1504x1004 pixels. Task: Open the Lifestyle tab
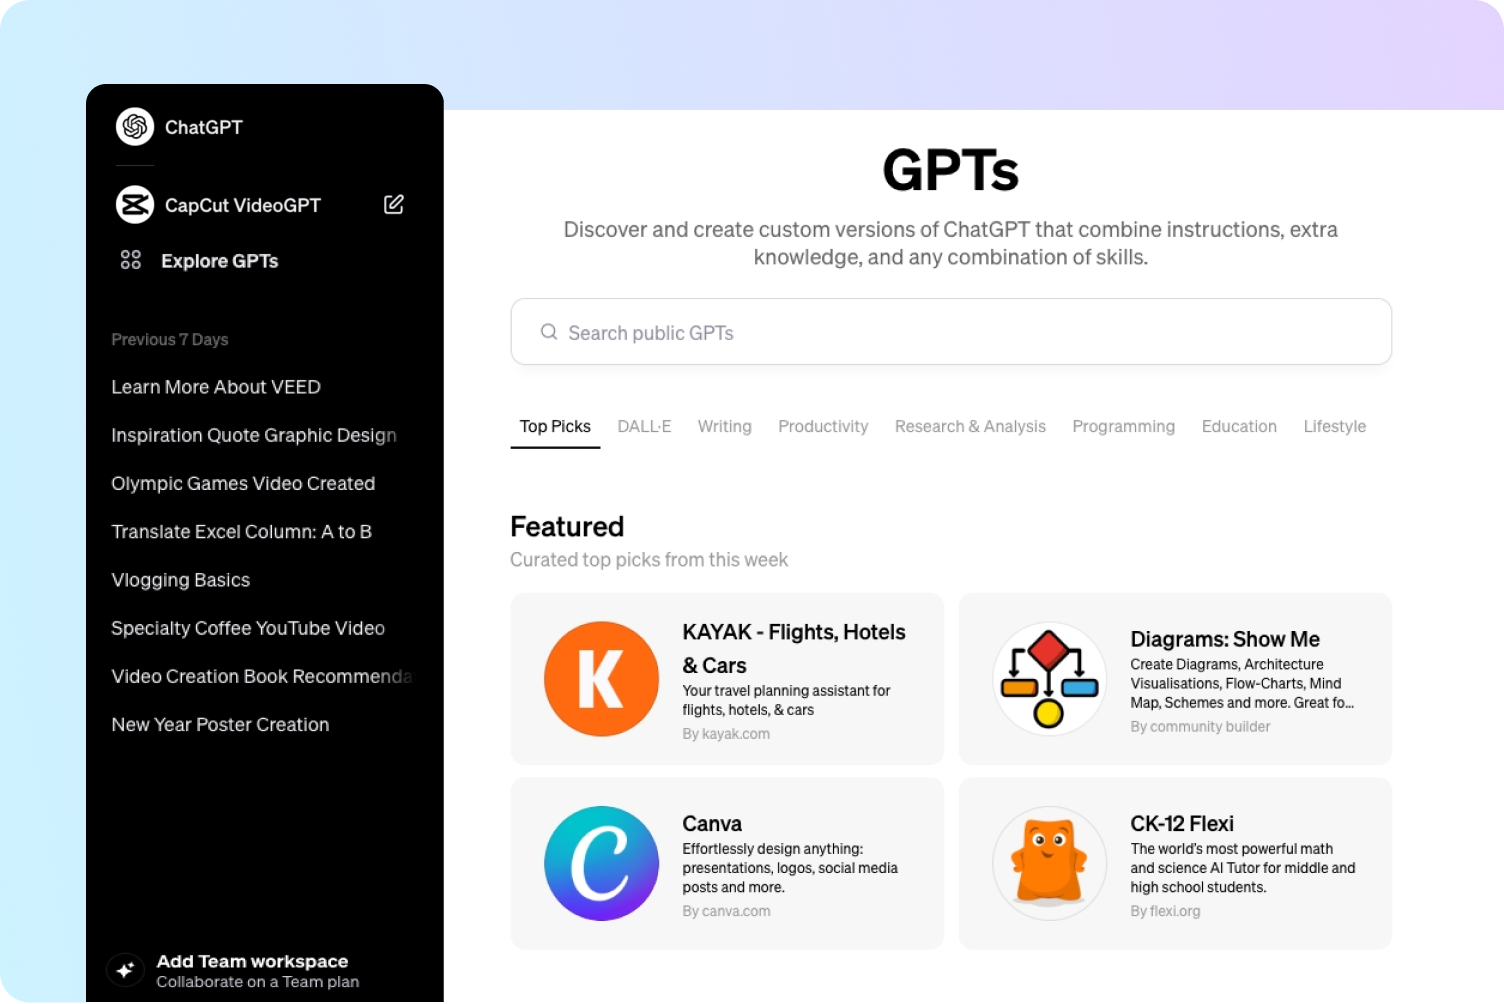tap(1334, 426)
